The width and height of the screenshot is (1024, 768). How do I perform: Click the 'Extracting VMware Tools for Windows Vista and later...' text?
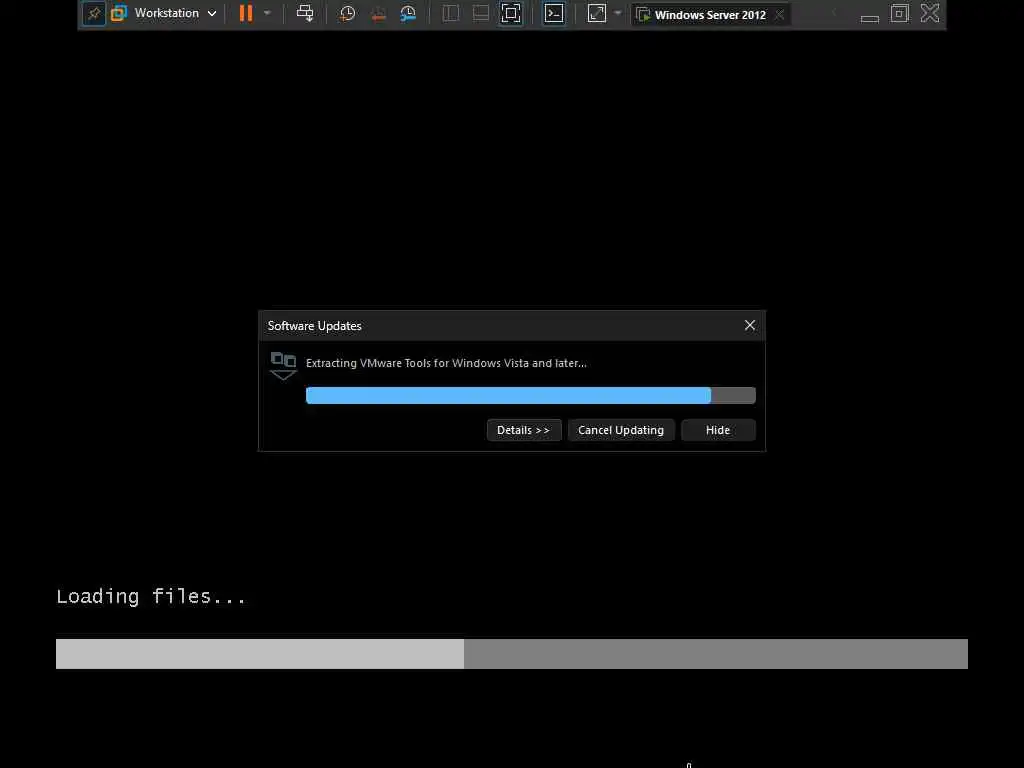(446, 363)
